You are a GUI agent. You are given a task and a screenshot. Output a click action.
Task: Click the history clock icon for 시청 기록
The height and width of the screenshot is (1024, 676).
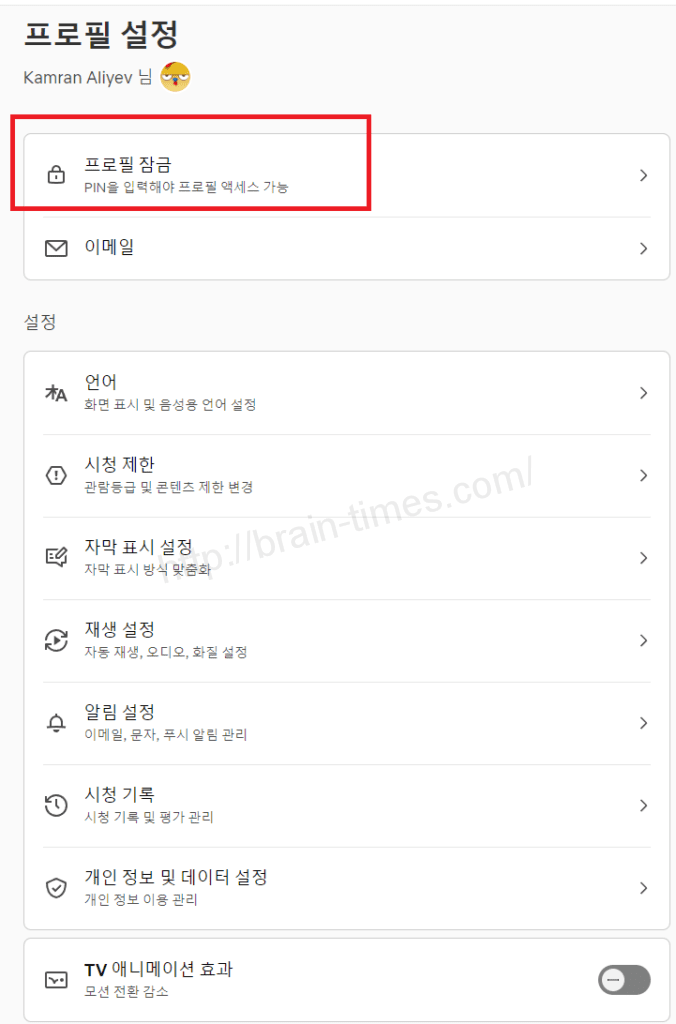point(57,806)
